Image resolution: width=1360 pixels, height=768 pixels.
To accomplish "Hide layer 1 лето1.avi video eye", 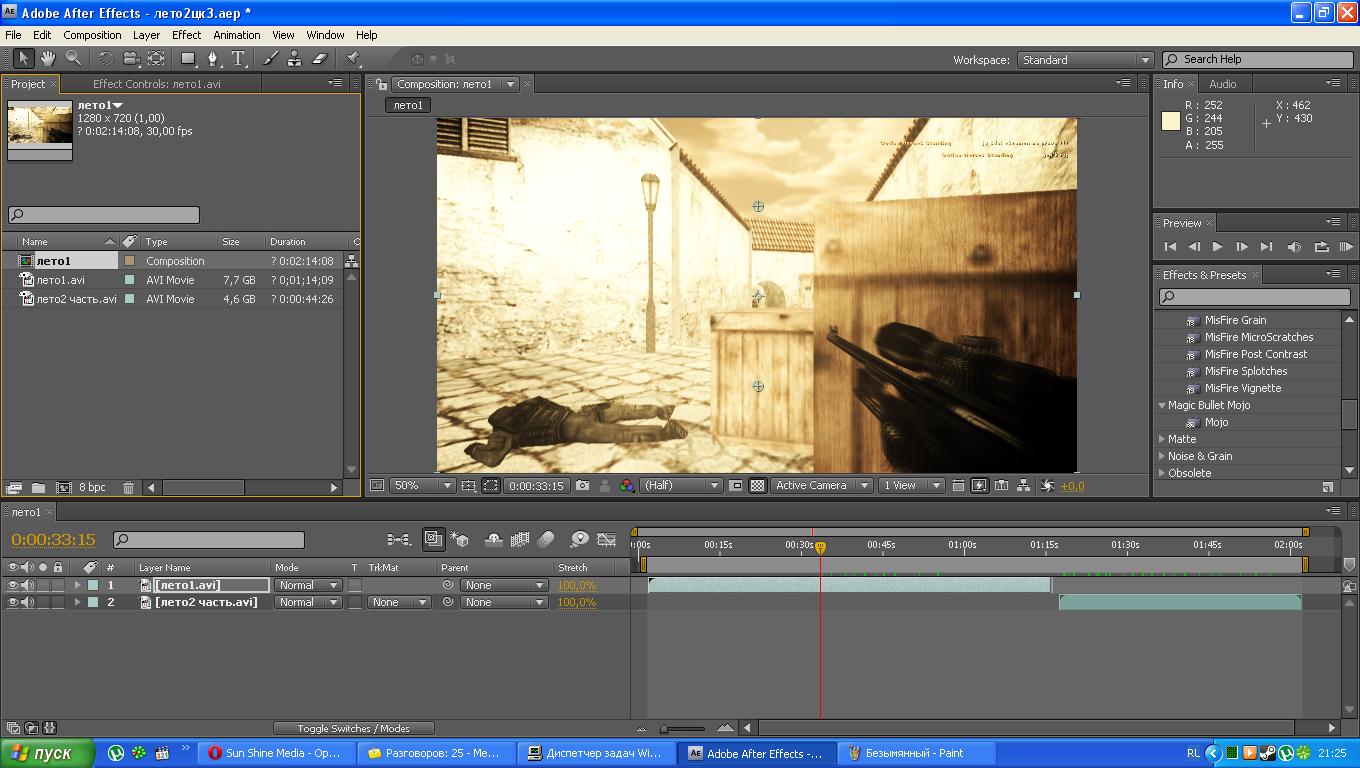I will click(13, 585).
